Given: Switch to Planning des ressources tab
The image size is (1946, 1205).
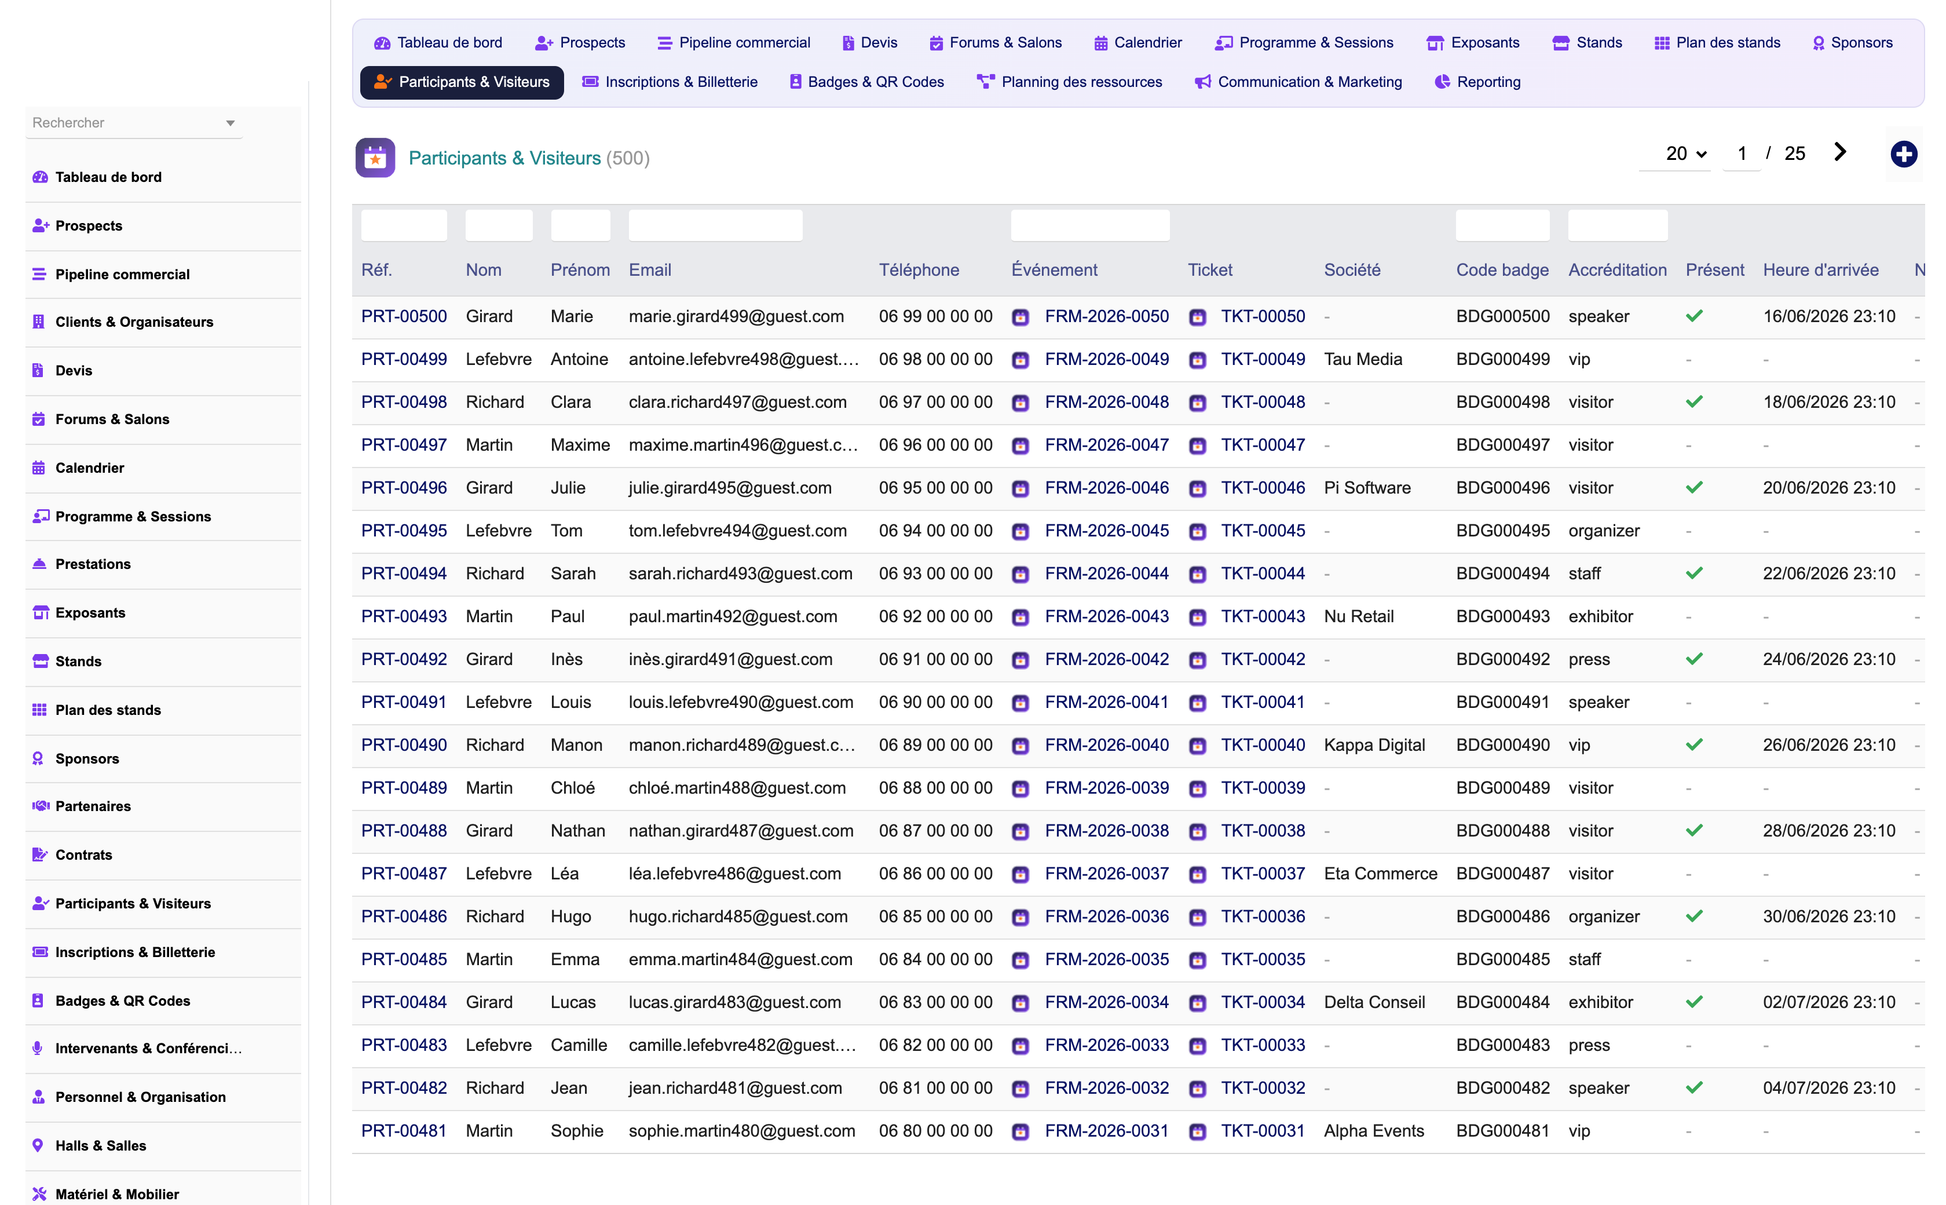Looking at the screenshot, I should click(x=1069, y=82).
